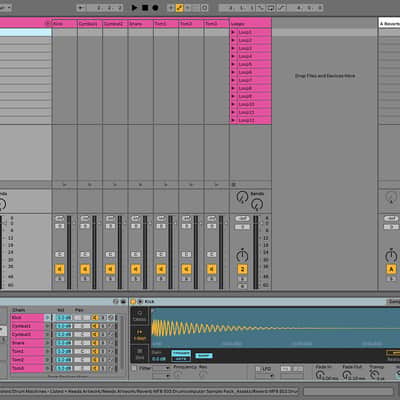The width and height of the screenshot is (400, 400).
Task: Toggle the Tom2 chain speaker activator
Action: click(x=95, y=360)
